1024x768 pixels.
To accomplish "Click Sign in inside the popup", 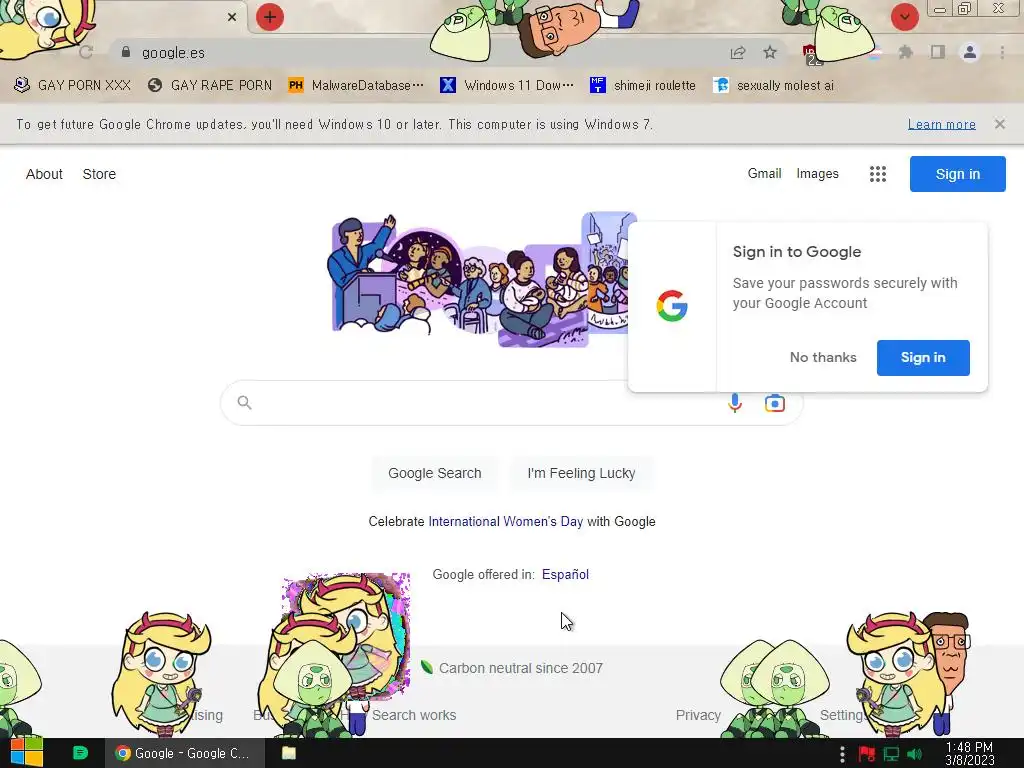I will point(923,358).
